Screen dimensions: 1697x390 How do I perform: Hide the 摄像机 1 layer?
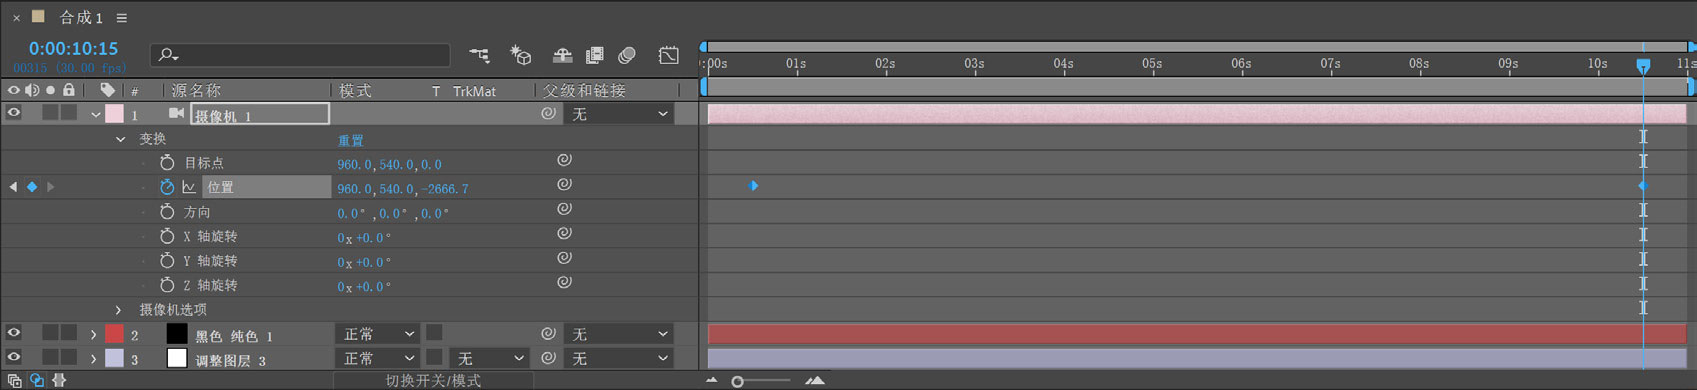click(x=13, y=113)
